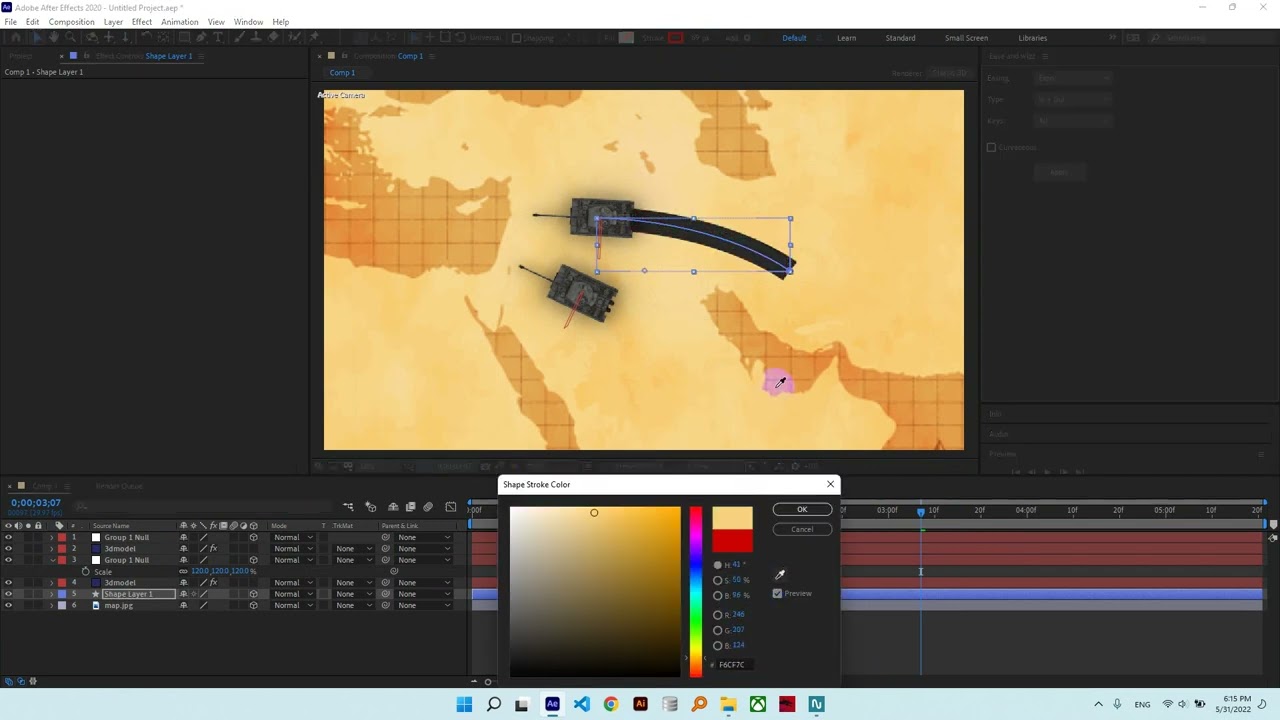Close the Shape Stroke Color dialog

tap(830, 484)
